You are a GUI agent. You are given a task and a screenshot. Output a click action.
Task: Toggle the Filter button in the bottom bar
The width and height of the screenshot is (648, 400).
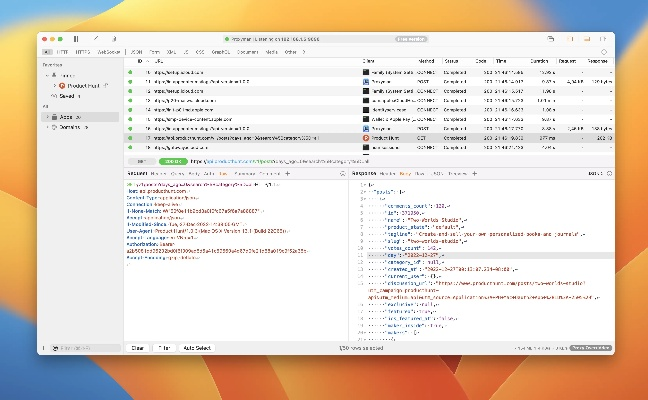coord(163,347)
